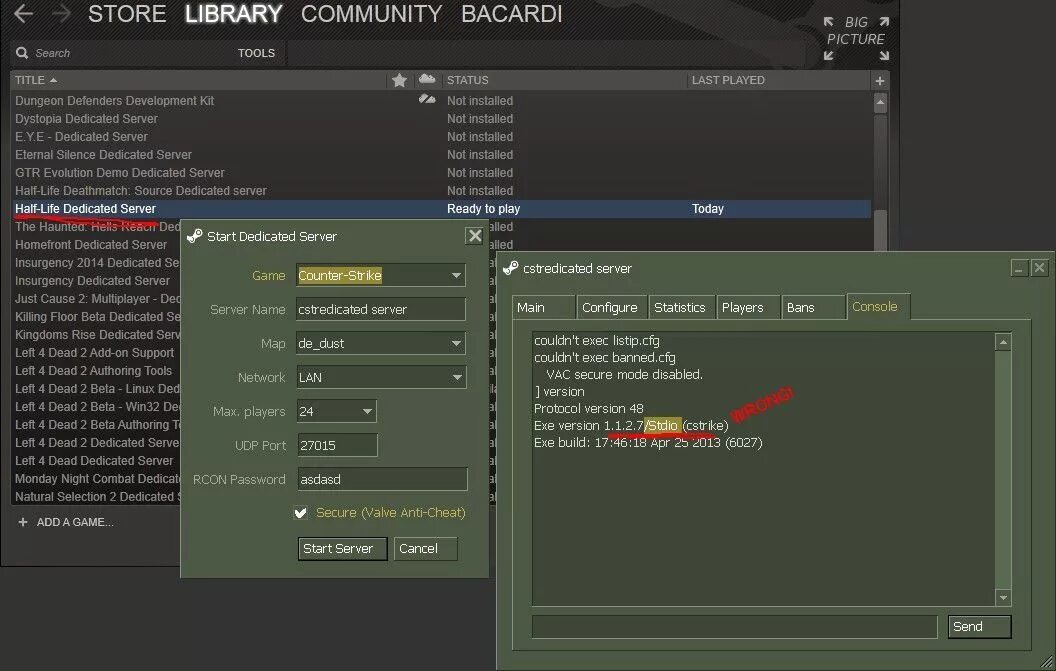Select Left 4 Dead 2 Authoring Tools
Screen dimensions: 1056x671
(x=94, y=371)
